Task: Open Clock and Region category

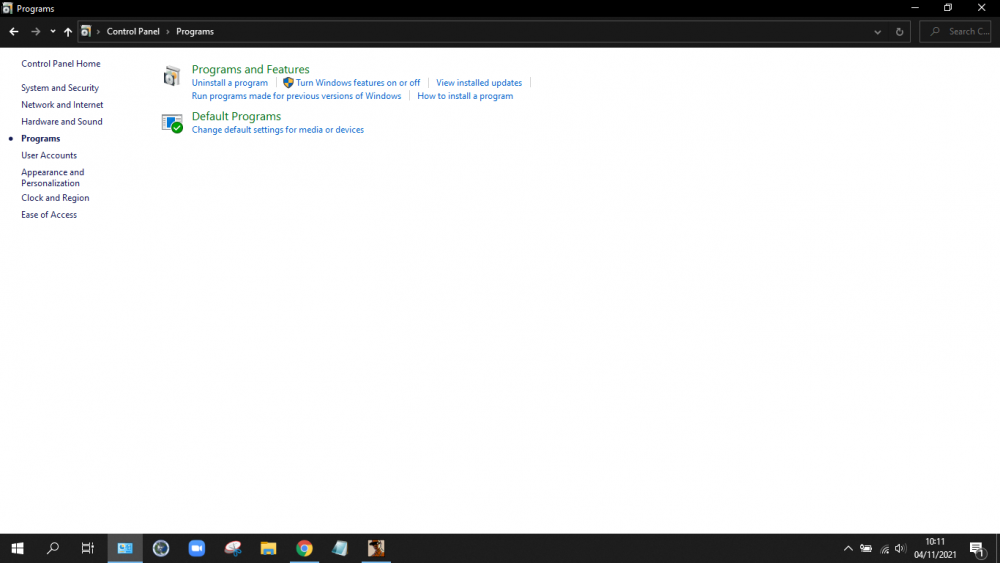Action: pyautogui.click(x=55, y=198)
